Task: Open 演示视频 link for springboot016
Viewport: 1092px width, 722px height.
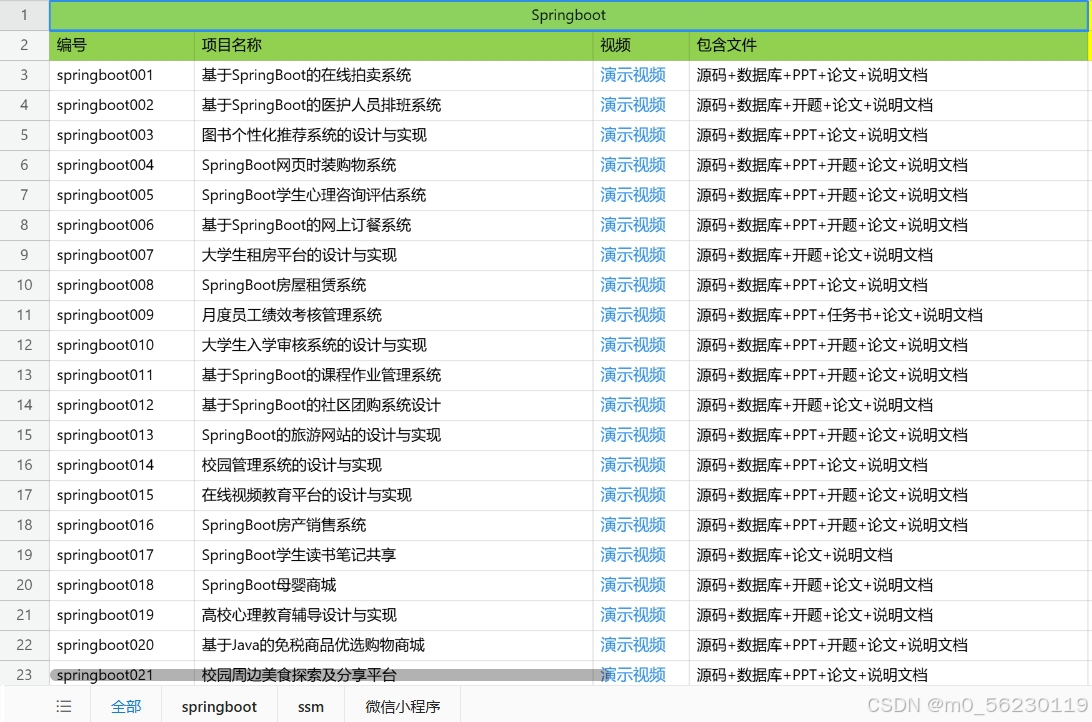Action: pyautogui.click(x=633, y=524)
